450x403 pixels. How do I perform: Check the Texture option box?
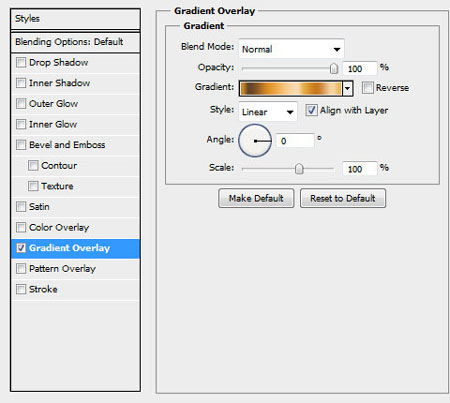33,186
